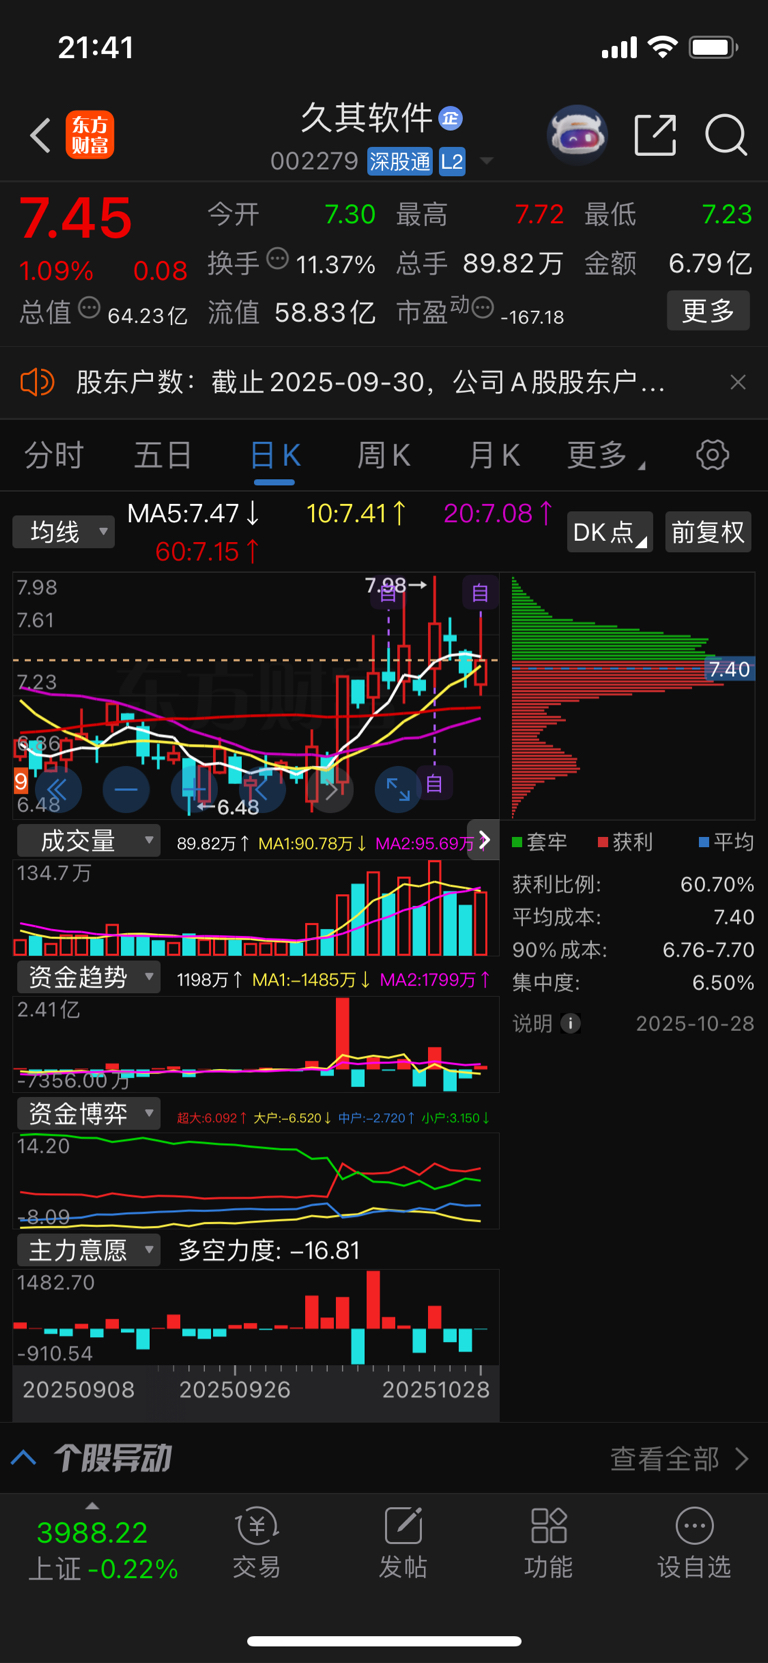
Task: Tap the 集中度 6.50% value
Action: tap(723, 983)
